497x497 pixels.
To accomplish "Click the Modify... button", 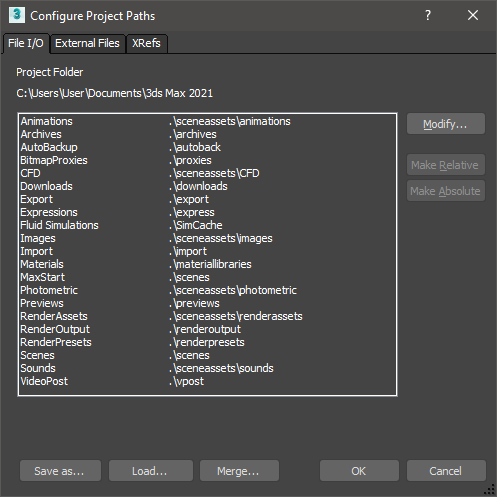I will point(445,124).
